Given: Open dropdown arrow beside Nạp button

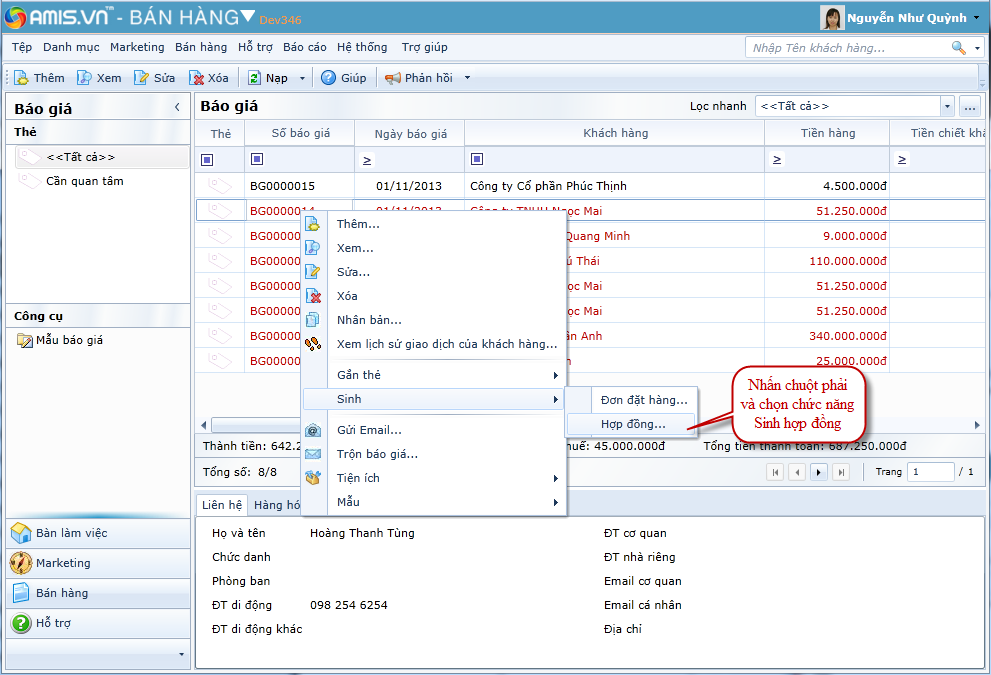Looking at the screenshot, I should point(302,78).
